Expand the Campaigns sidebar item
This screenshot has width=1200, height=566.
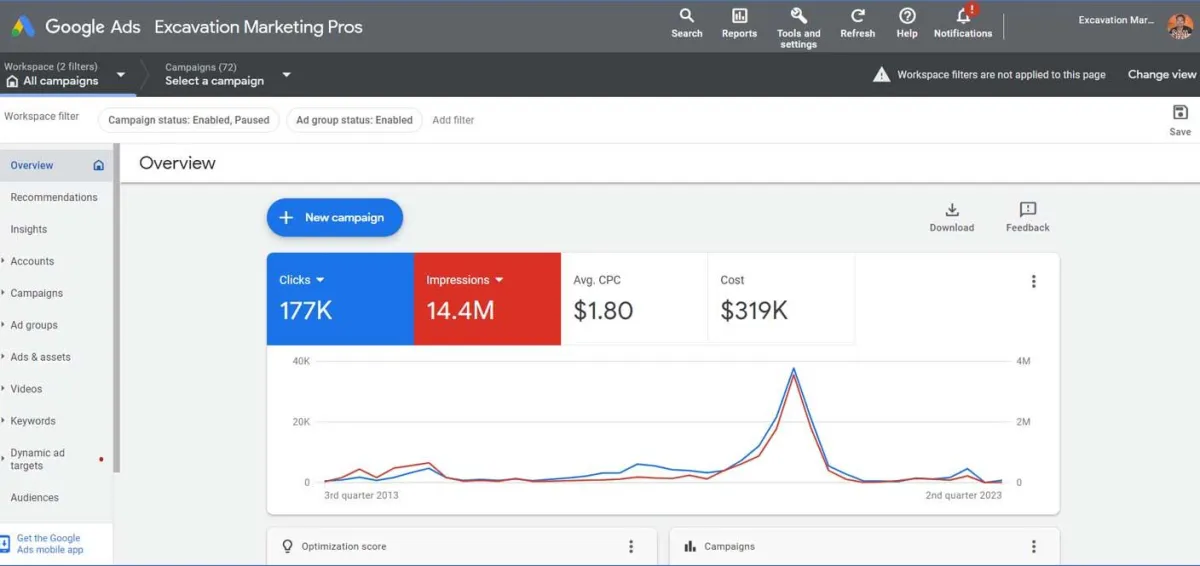(4, 293)
